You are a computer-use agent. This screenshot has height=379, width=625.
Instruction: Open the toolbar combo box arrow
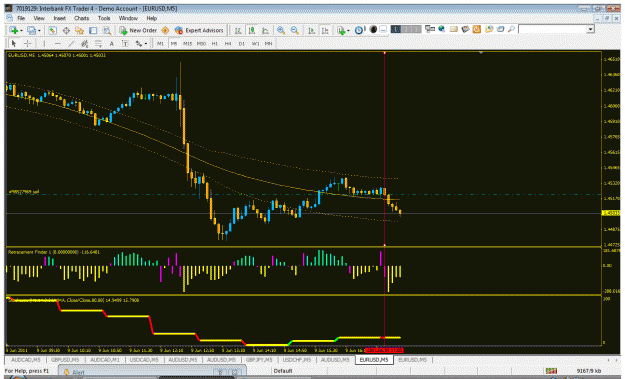(590, 29)
